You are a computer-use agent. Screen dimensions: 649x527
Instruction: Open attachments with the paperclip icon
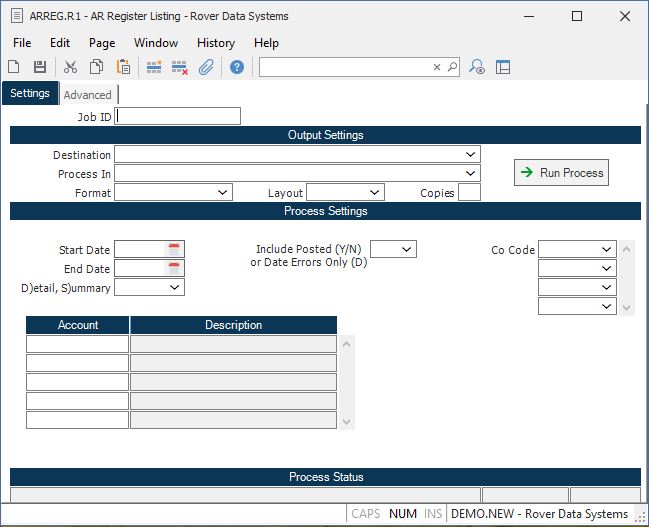(x=206, y=67)
